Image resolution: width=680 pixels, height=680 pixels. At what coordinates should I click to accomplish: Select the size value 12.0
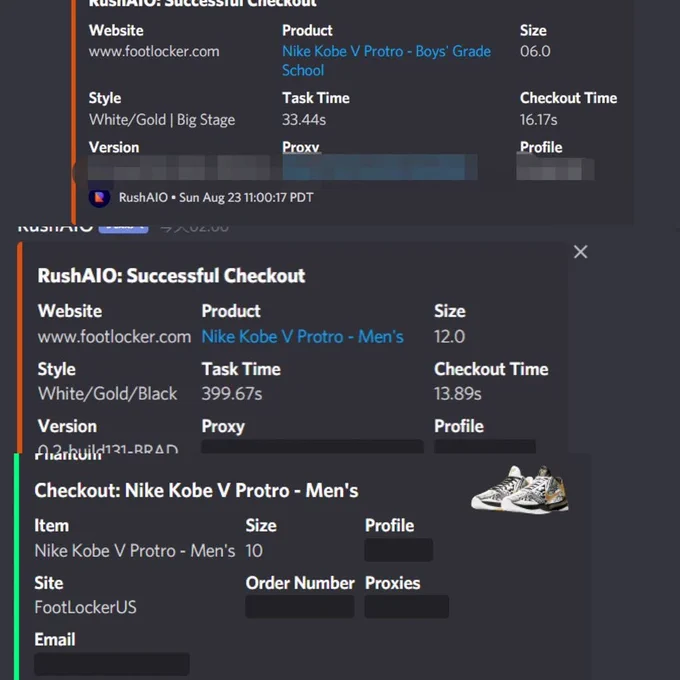pos(449,337)
